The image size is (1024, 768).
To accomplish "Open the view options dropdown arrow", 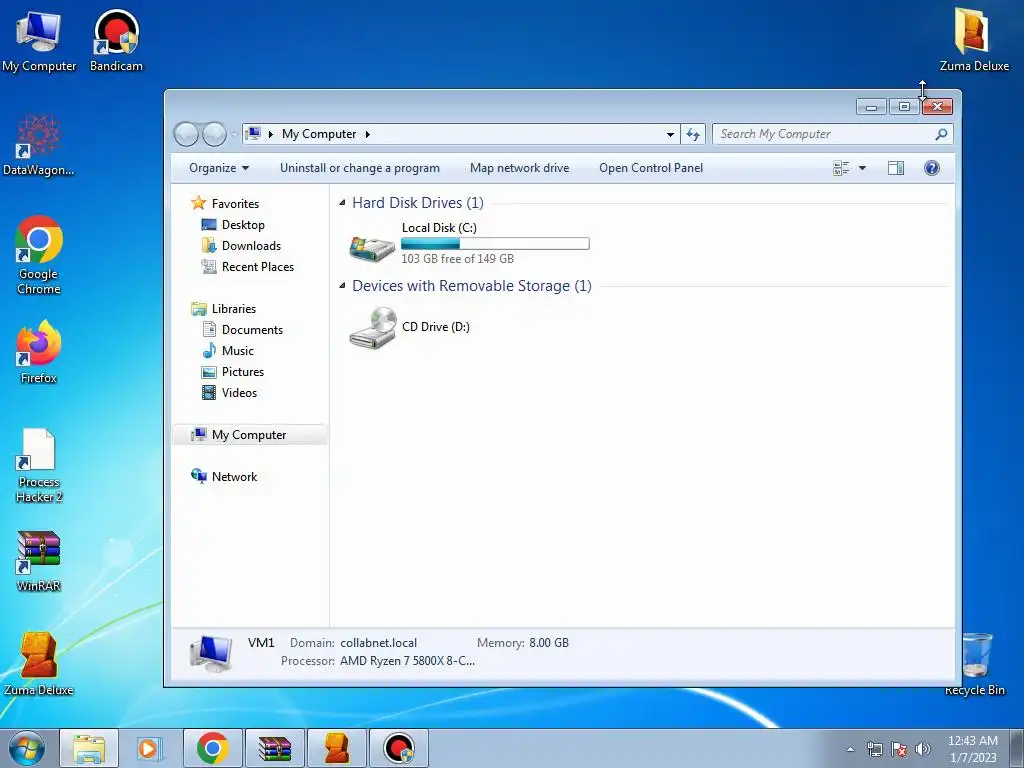I will [862, 168].
